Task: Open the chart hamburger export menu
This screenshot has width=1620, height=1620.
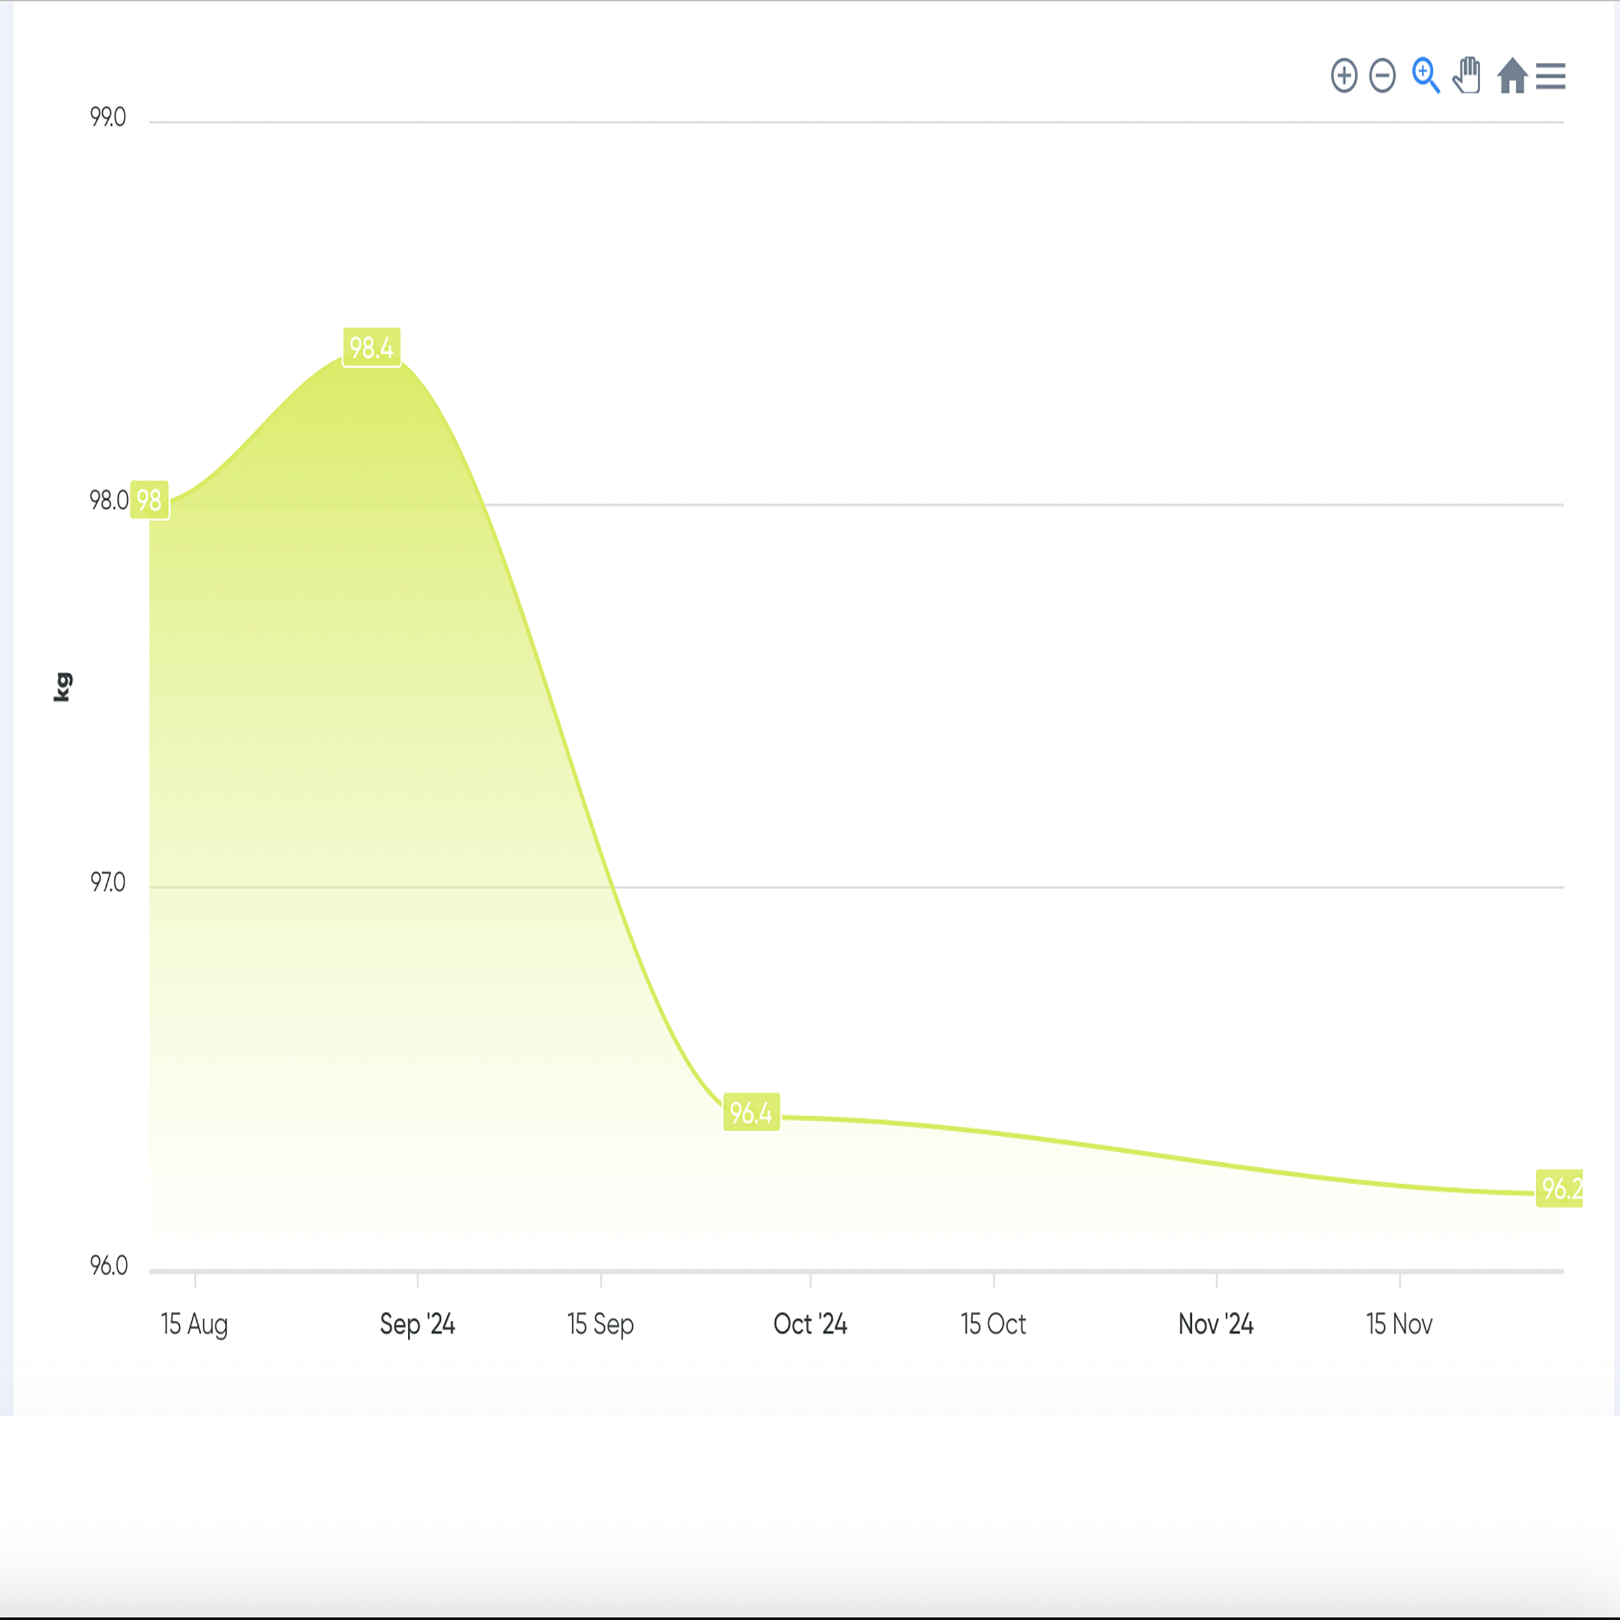Action: tap(1550, 76)
